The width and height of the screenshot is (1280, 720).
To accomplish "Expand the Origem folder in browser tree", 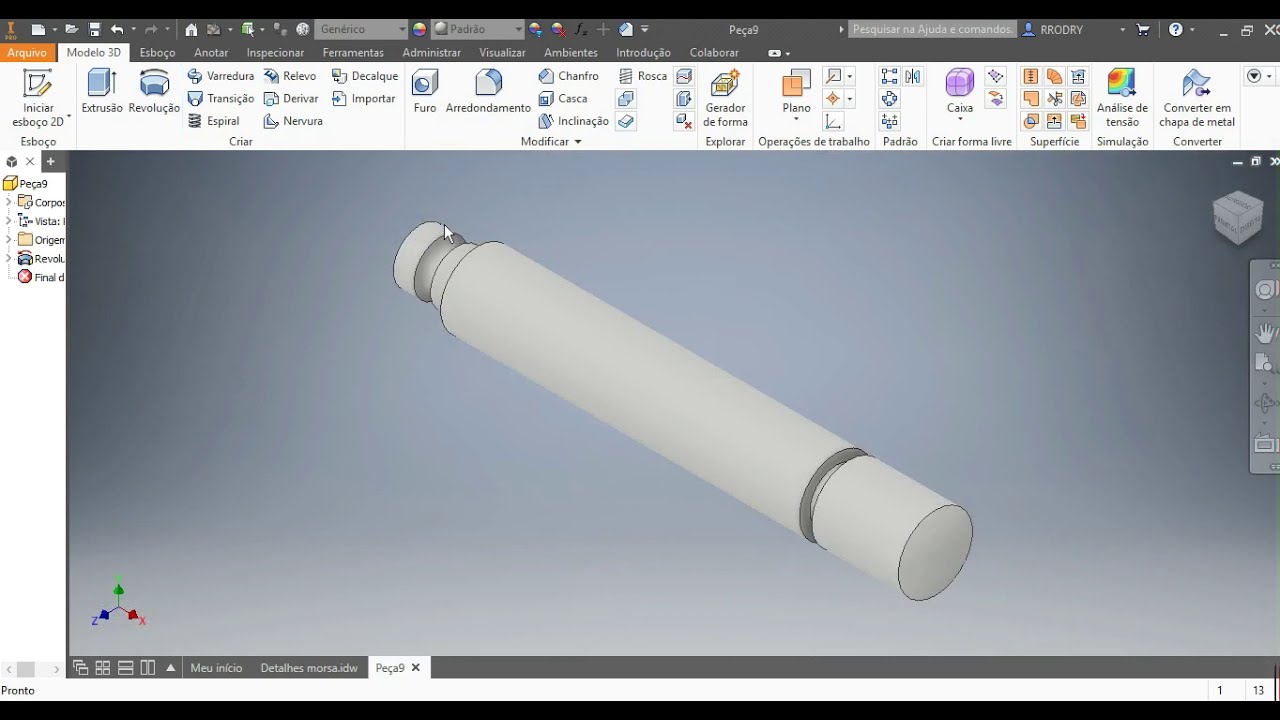I will click(x=9, y=240).
